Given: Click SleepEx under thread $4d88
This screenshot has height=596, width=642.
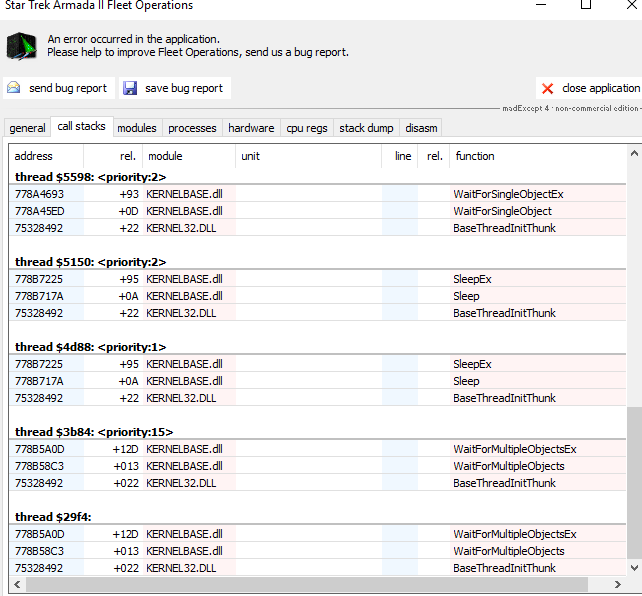Looking at the screenshot, I should (x=472, y=364).
